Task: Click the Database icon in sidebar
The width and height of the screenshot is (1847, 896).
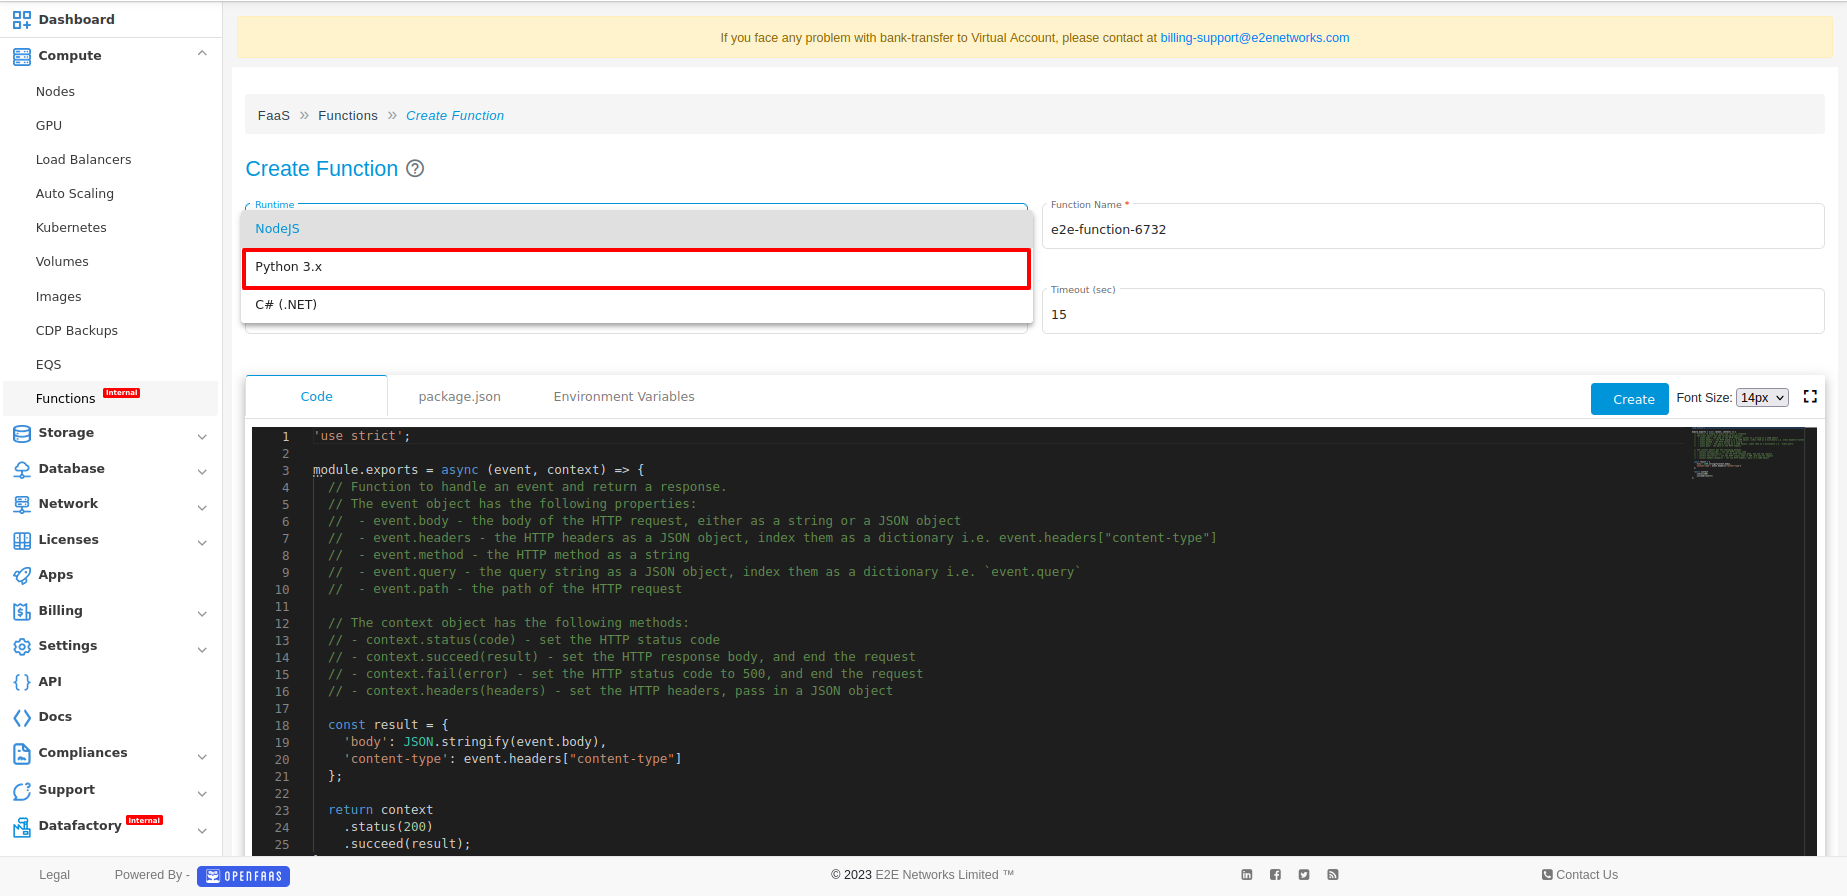Action: coord(22,469)
